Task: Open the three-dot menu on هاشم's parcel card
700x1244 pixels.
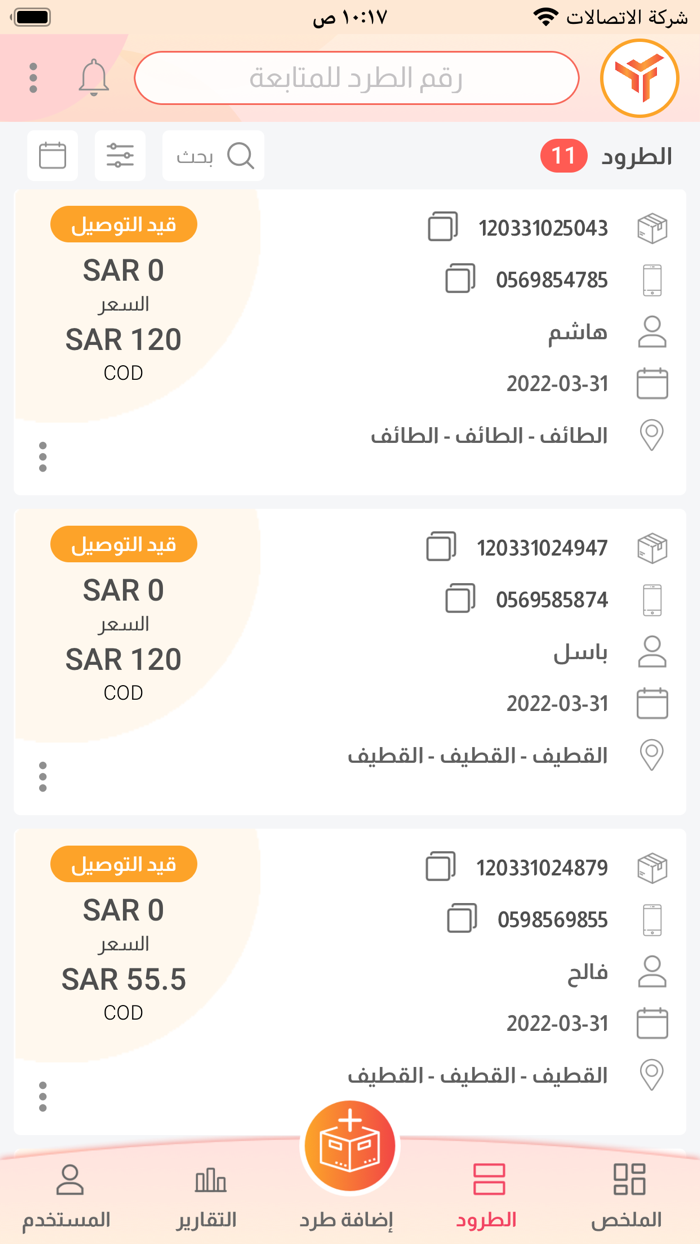Action: tap(42, 456)
